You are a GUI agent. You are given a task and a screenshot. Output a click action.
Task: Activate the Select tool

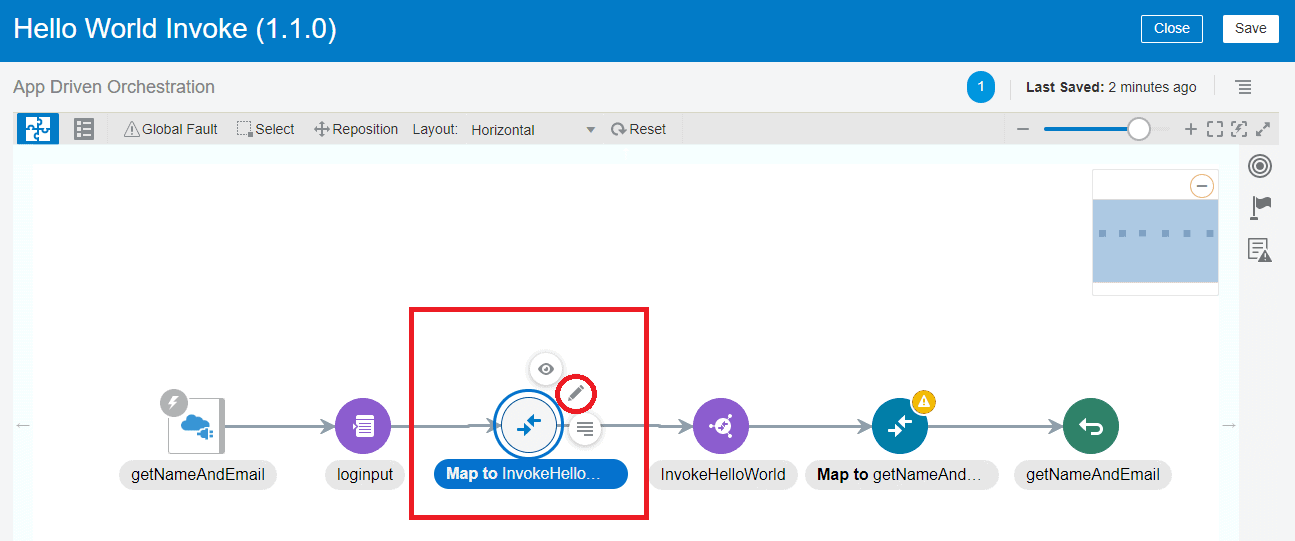tap(265, 129)
